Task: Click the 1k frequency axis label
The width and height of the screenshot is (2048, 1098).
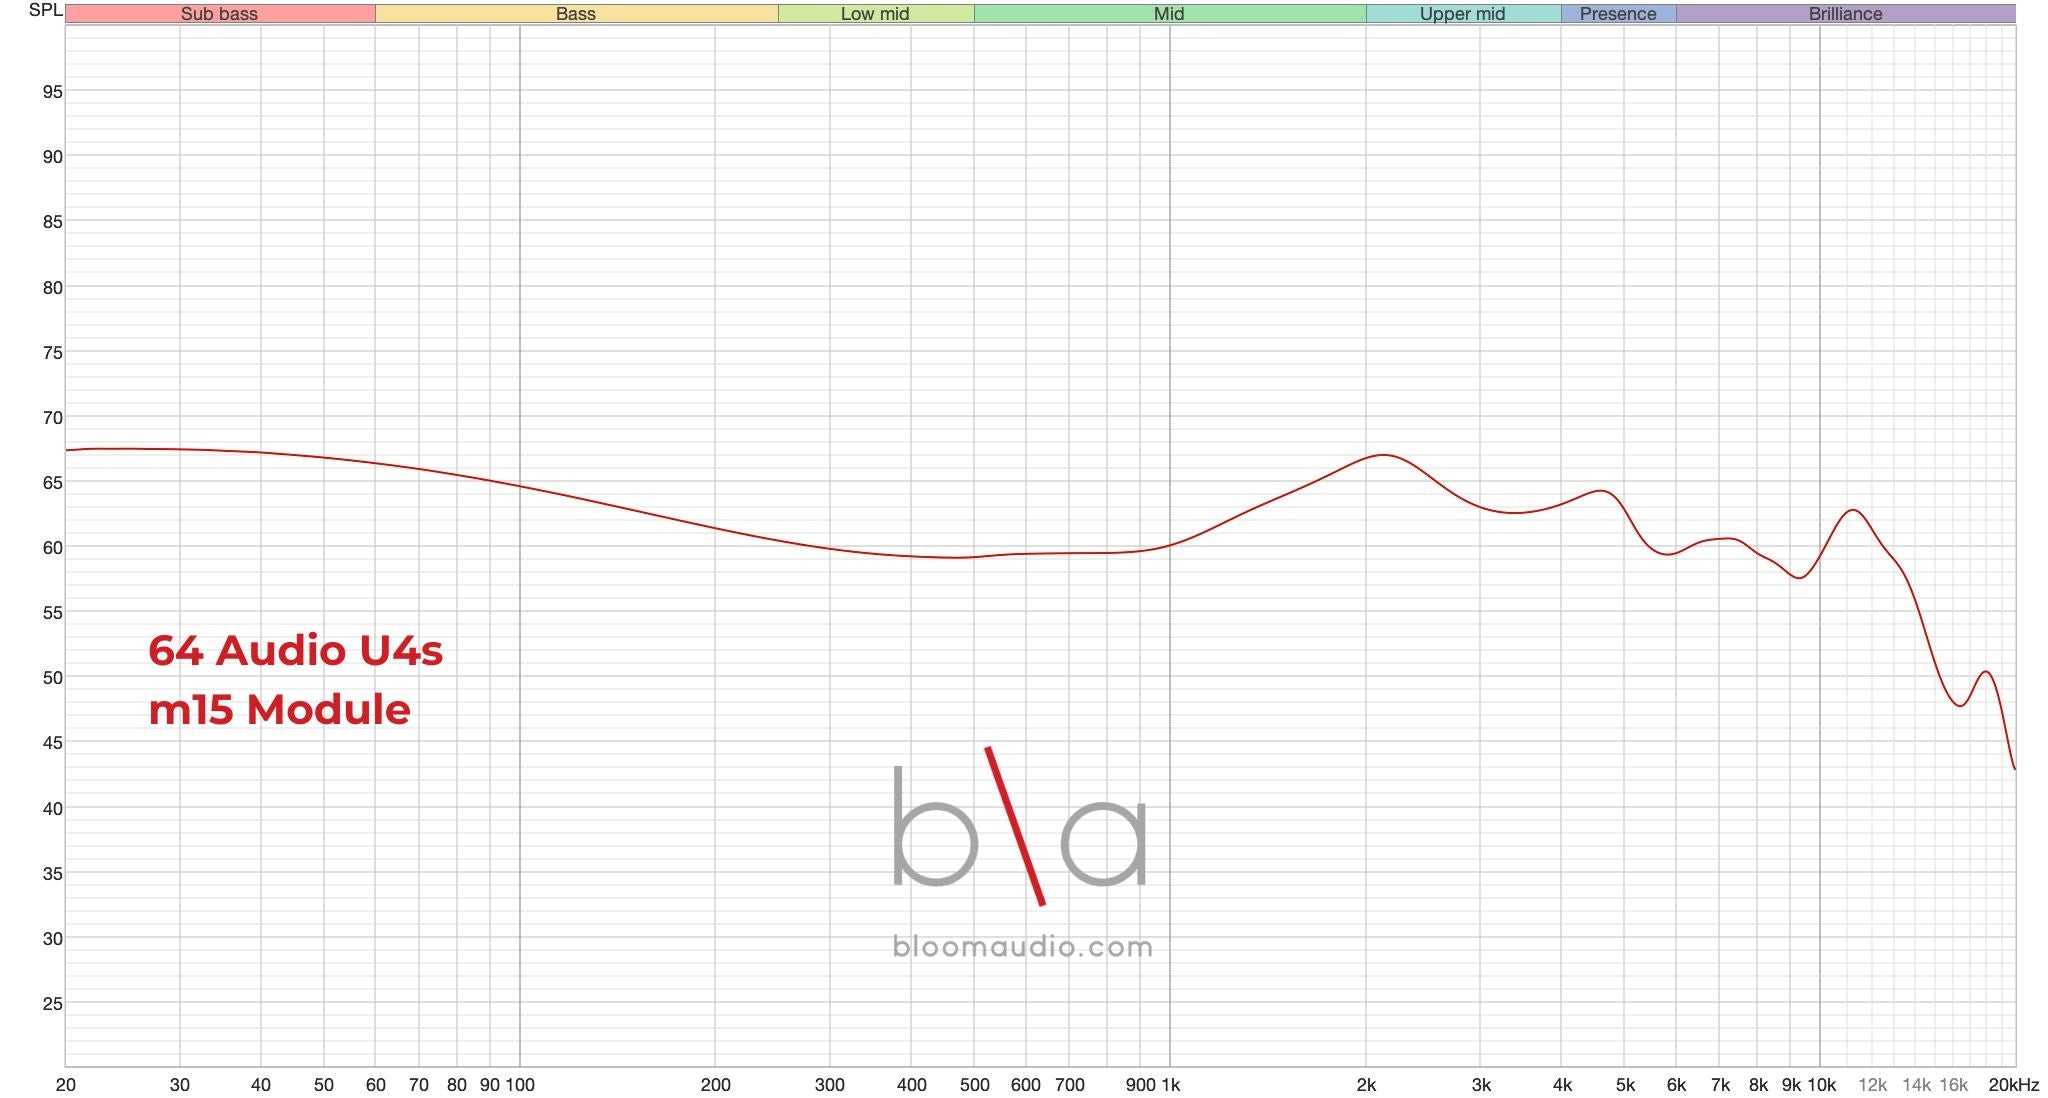Action: [x=1170, y=1085]
